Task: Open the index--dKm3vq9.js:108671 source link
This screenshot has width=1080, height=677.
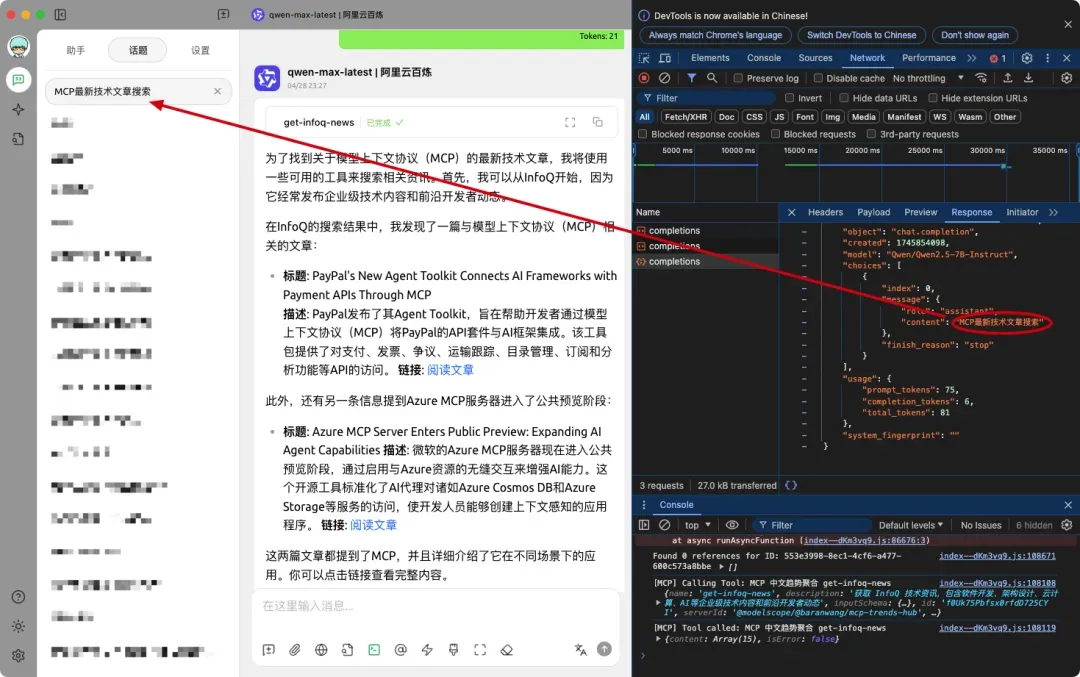Action: coord(997,556)
